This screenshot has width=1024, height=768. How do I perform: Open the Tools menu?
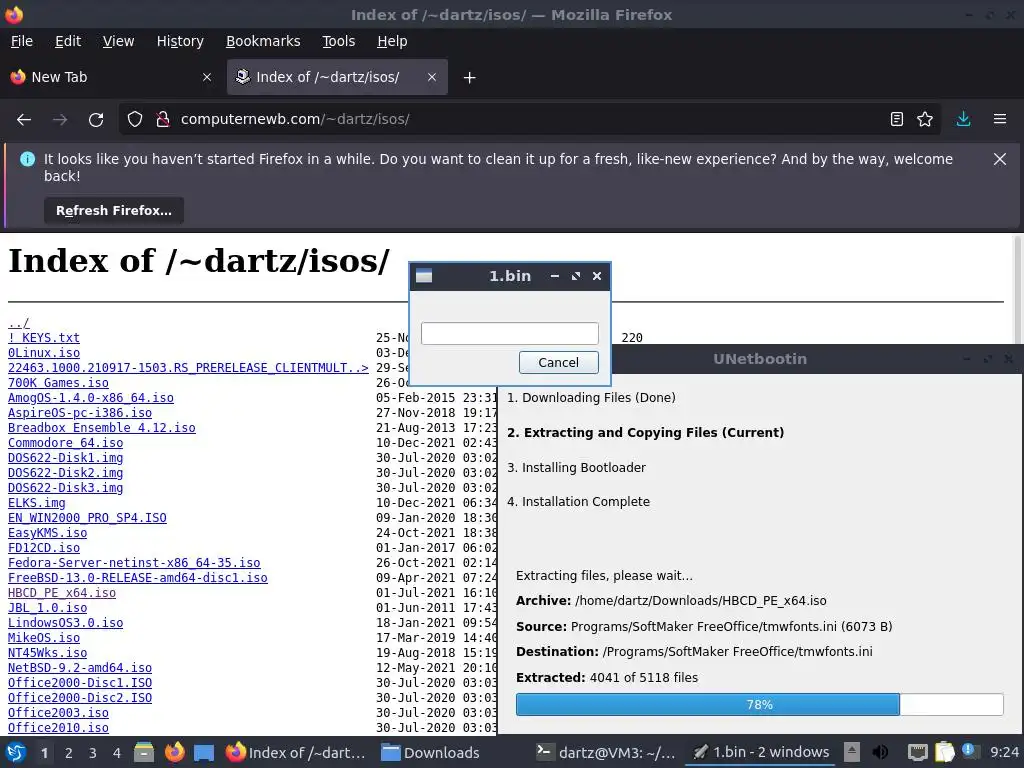tap(338, 41)
